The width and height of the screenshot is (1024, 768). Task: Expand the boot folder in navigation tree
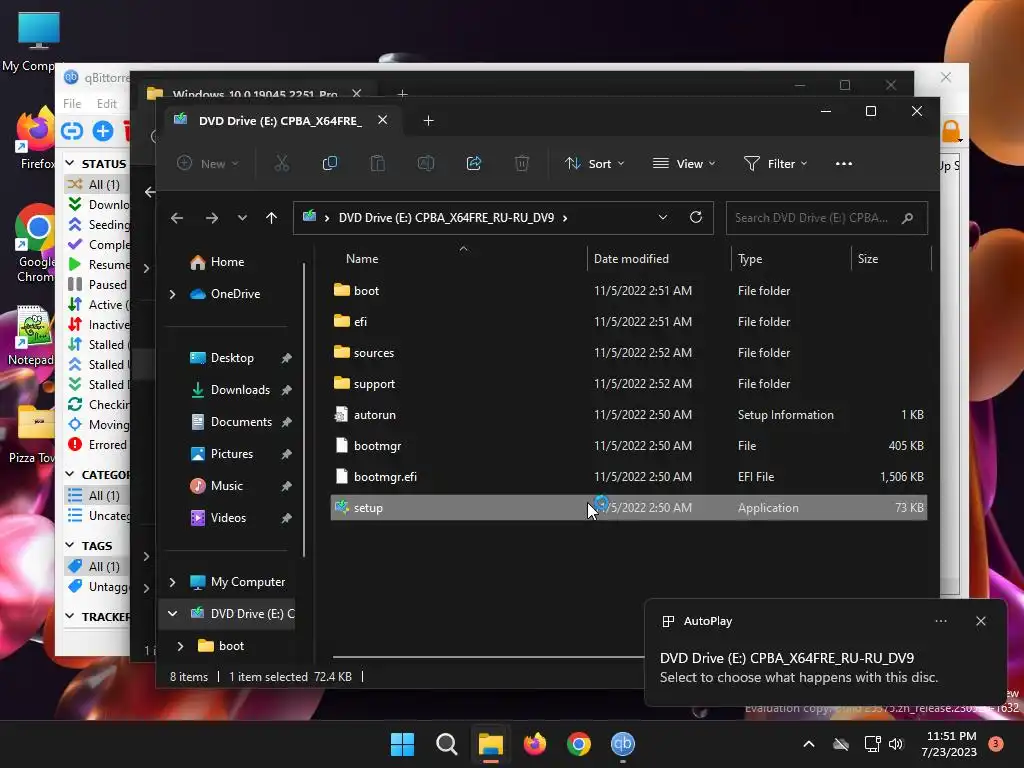coord(181,646)
